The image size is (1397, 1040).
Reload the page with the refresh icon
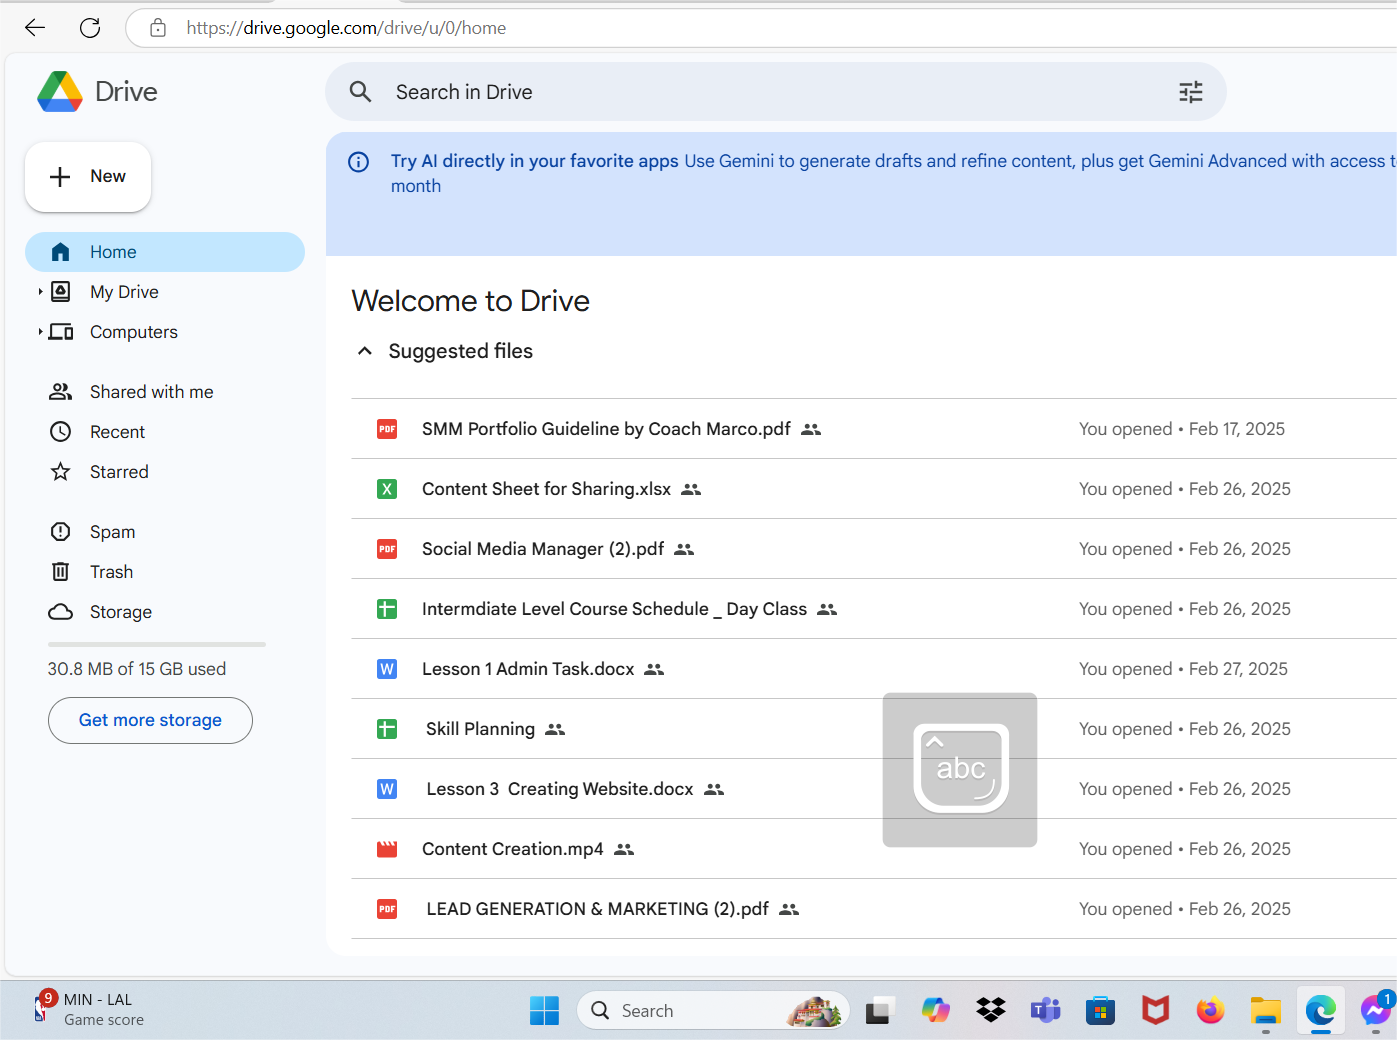90,28
